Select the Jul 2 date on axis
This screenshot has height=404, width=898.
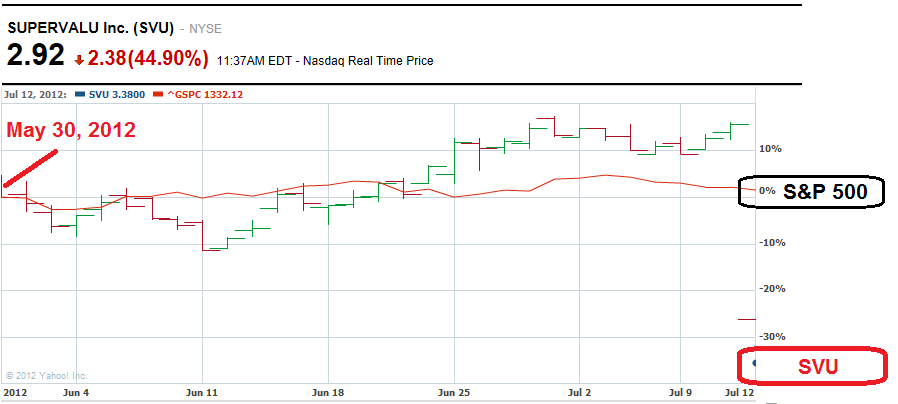580,394
